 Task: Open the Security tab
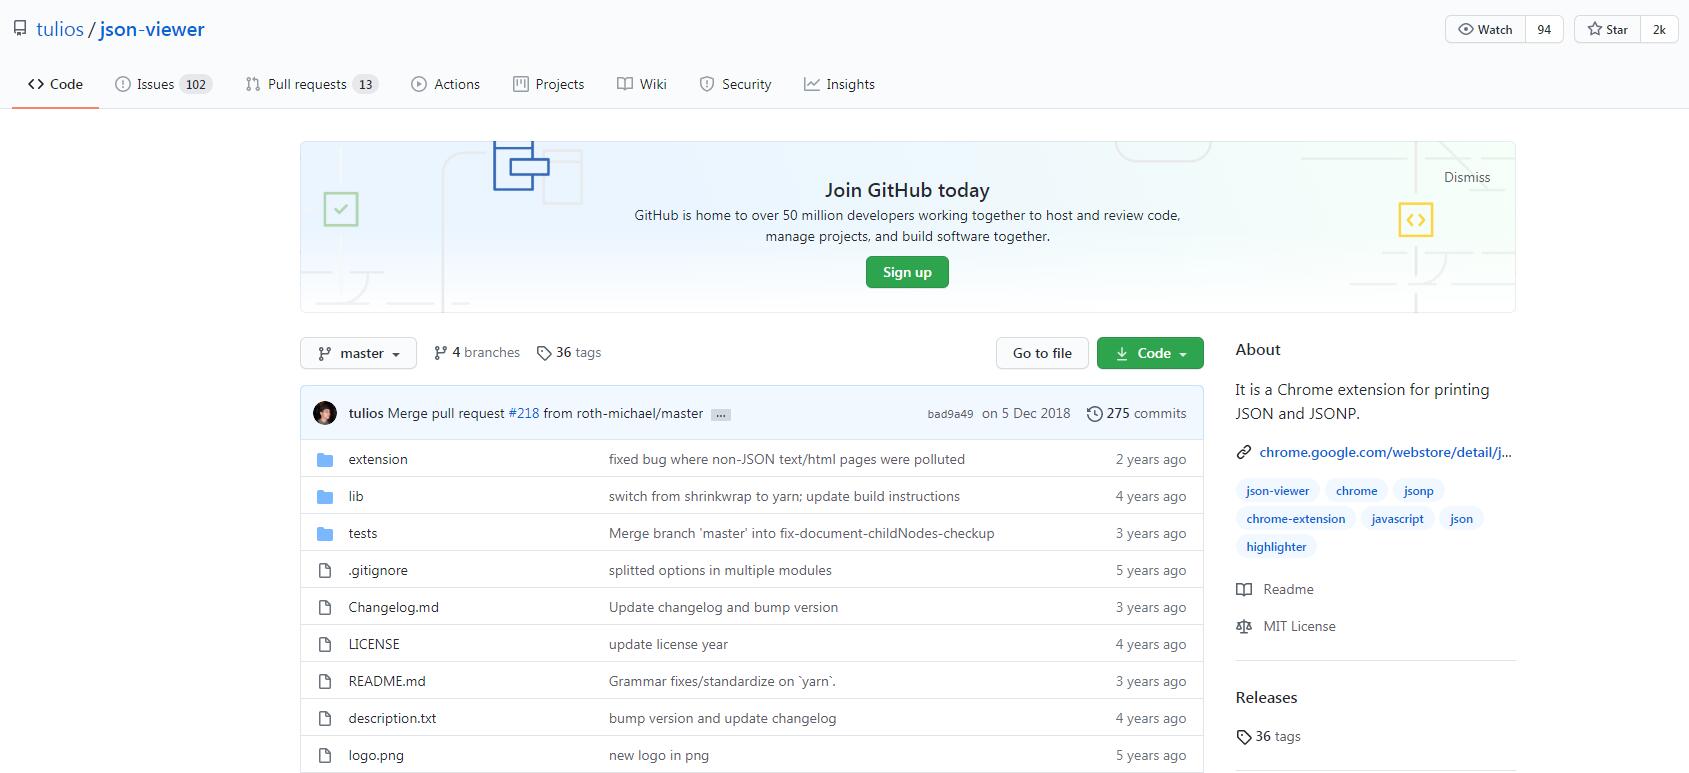click(x=735, y=84)
